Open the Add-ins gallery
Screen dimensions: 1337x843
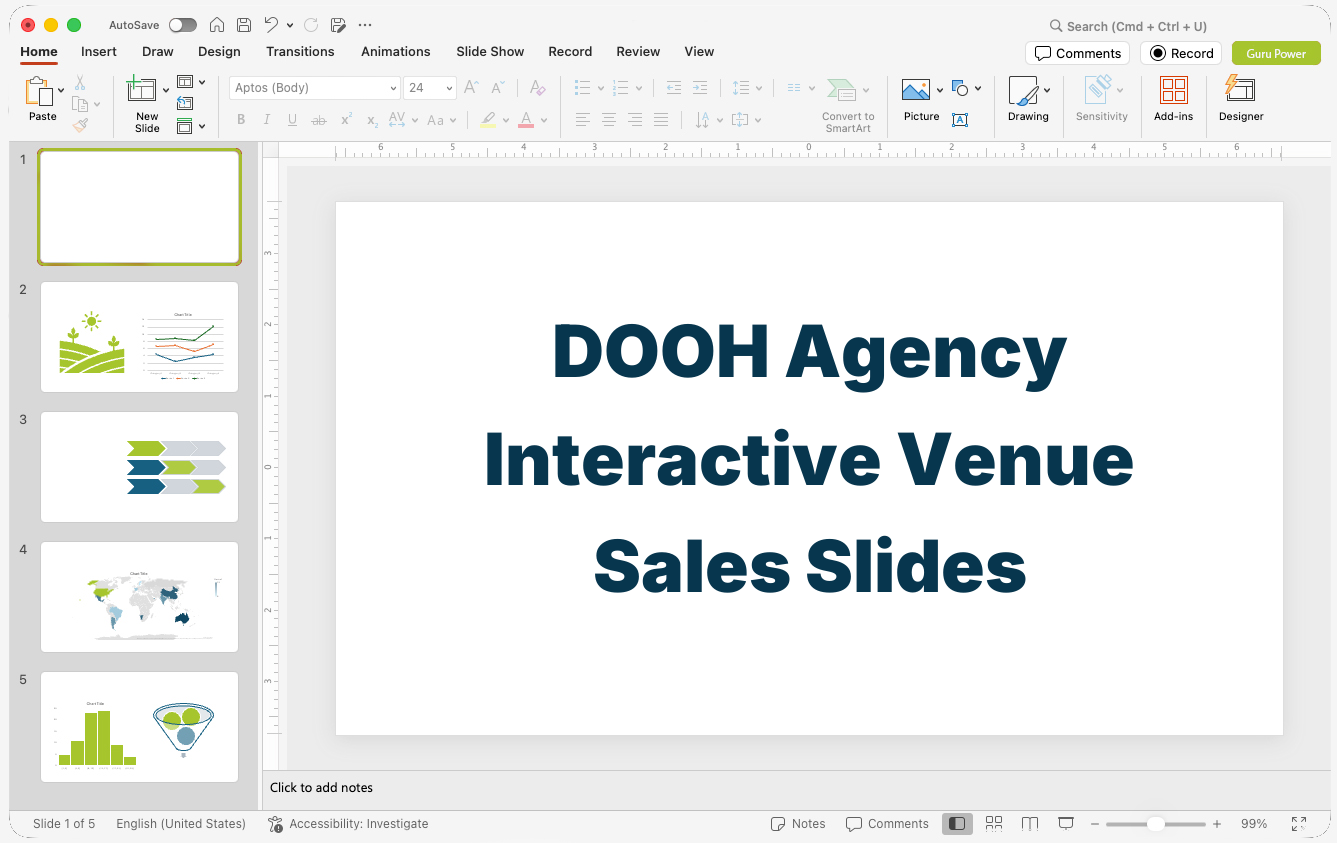tap(1174, 98)
